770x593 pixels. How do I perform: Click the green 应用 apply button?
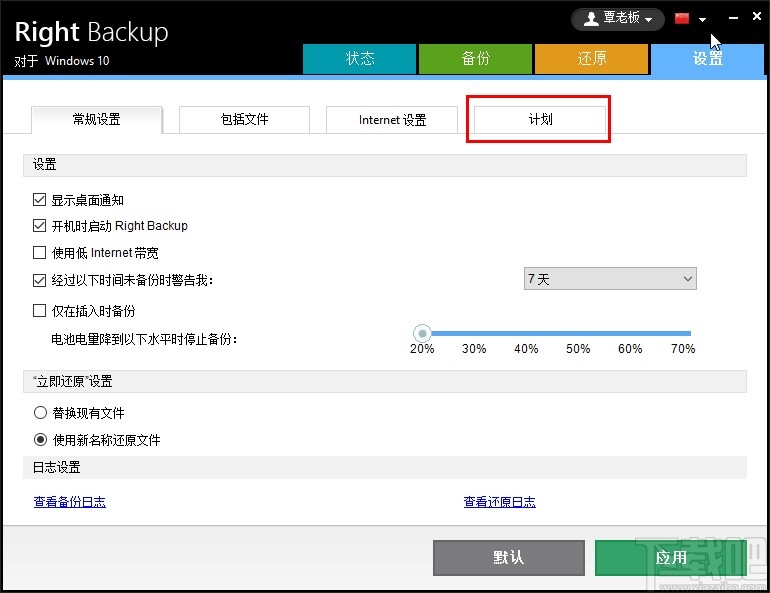(671, 558)
